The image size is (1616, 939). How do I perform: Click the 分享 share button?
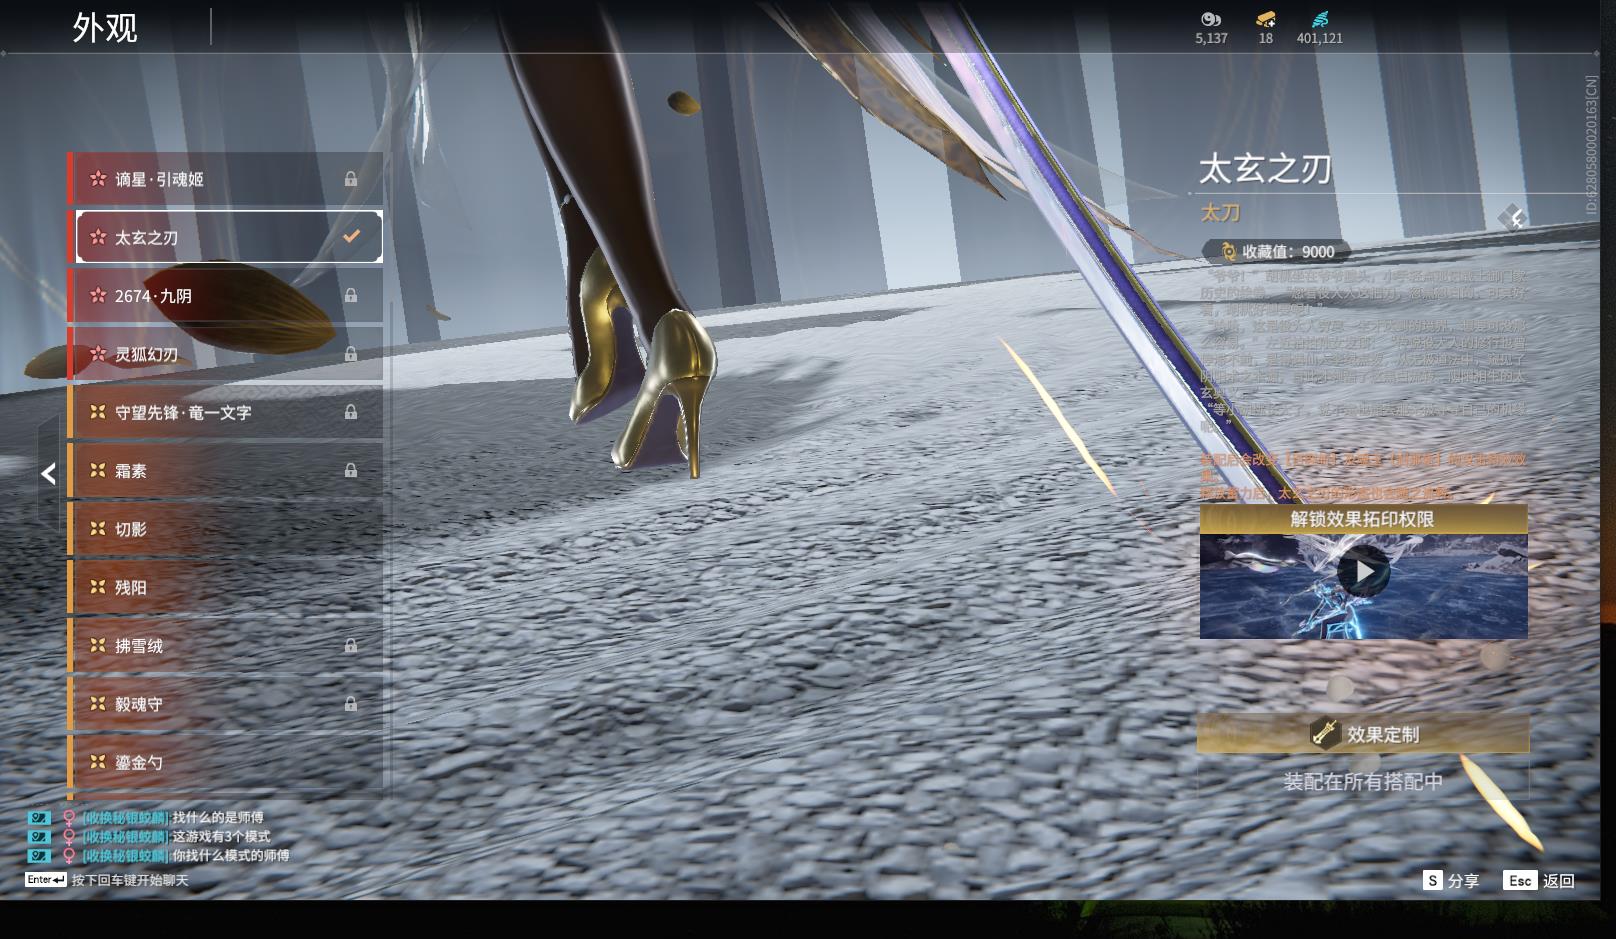coord(1451,880)
